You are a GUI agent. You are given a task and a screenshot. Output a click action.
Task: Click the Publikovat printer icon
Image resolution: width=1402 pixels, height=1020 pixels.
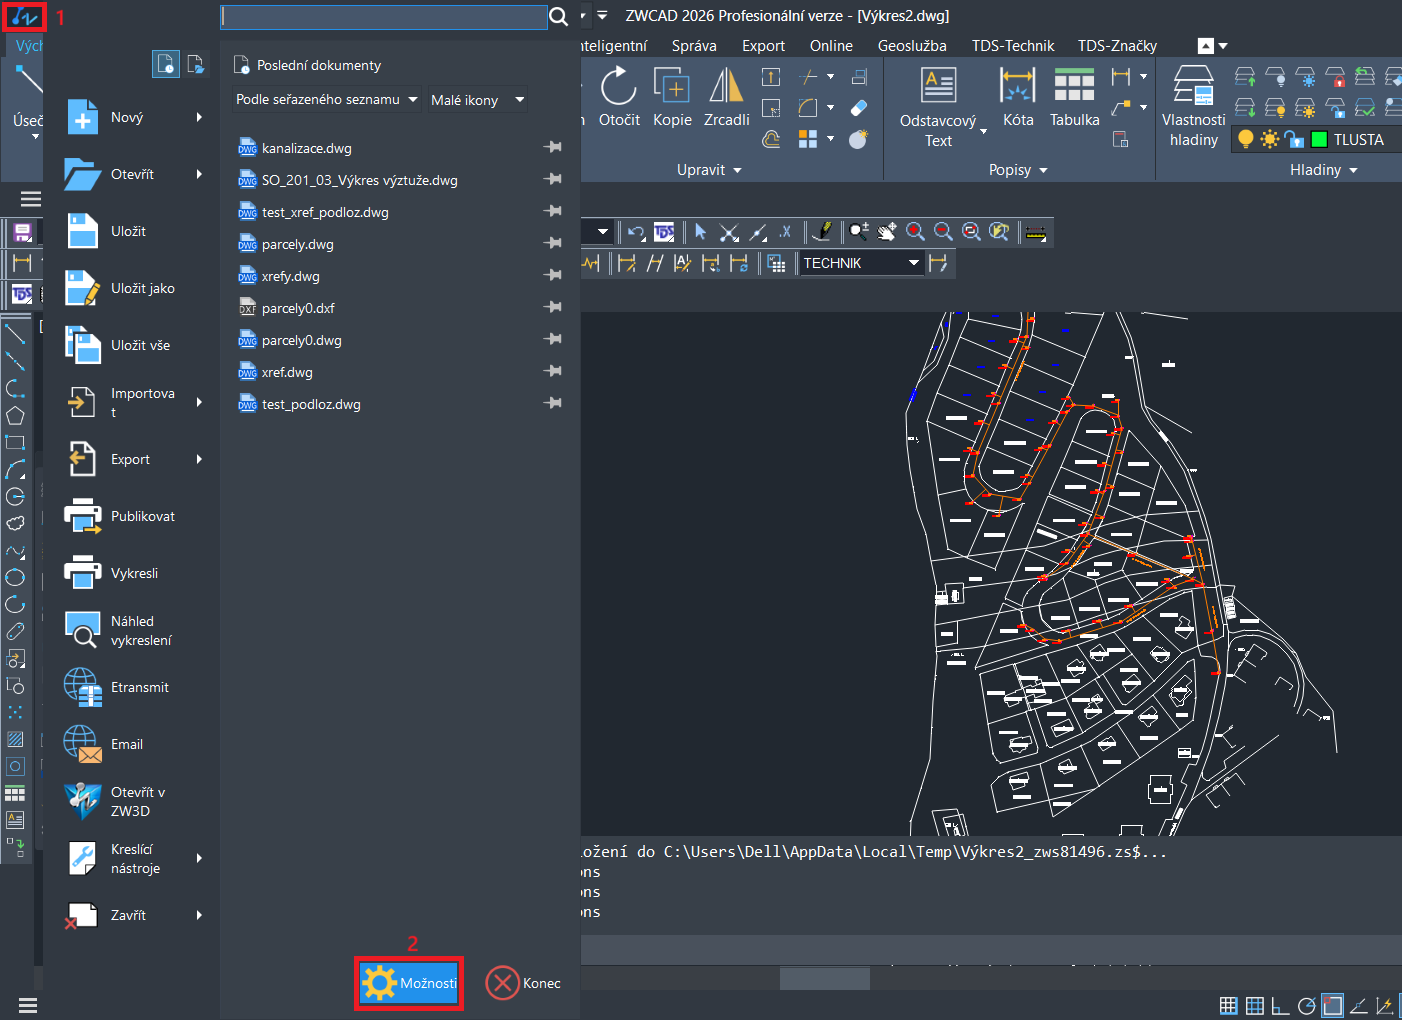82,516
